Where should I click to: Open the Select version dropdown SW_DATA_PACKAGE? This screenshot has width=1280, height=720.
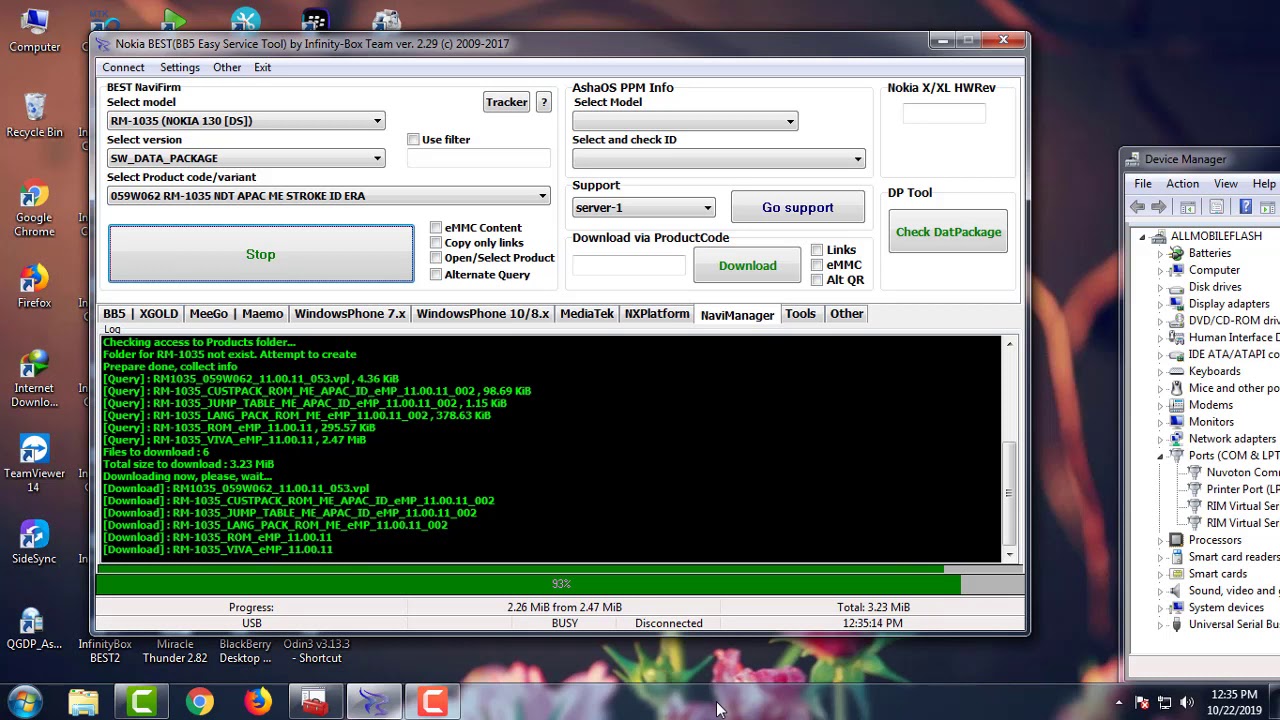click(x=246, y=158)
